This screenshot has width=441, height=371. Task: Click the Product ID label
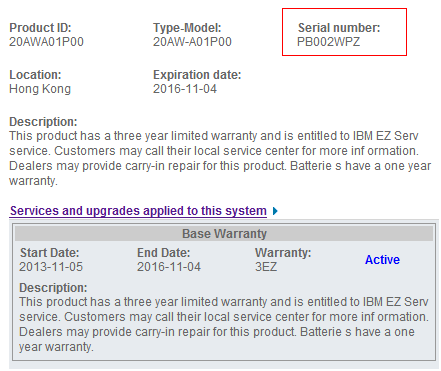click(40, 28)
